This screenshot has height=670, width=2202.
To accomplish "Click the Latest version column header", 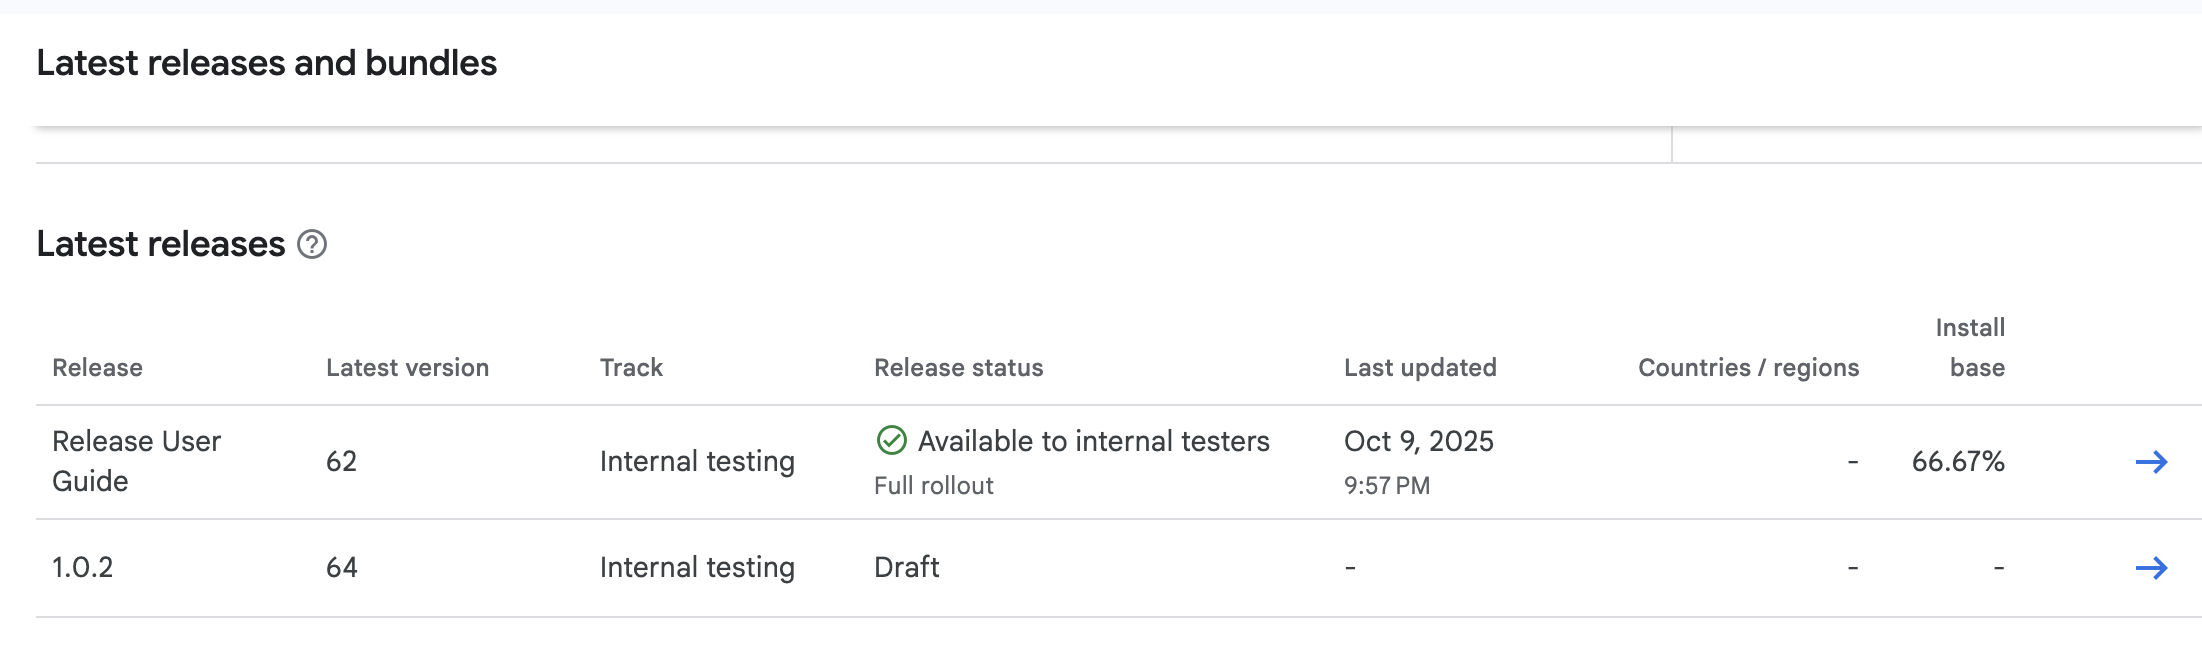I will click(407, 368).
